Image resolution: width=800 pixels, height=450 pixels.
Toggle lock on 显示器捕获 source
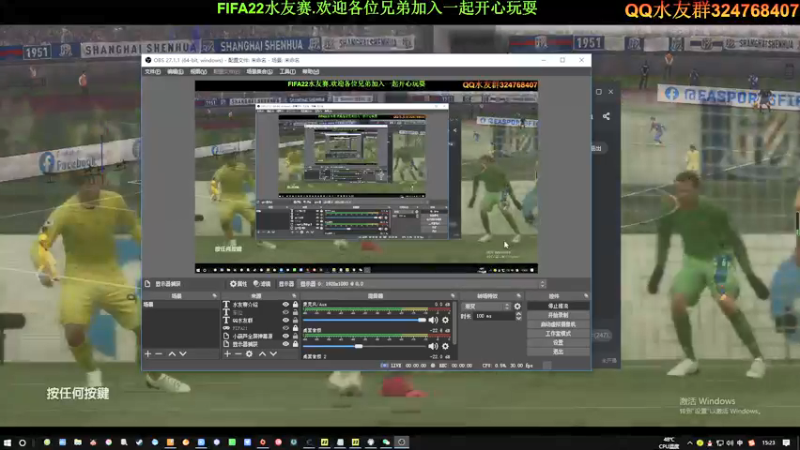coord(295,344)
